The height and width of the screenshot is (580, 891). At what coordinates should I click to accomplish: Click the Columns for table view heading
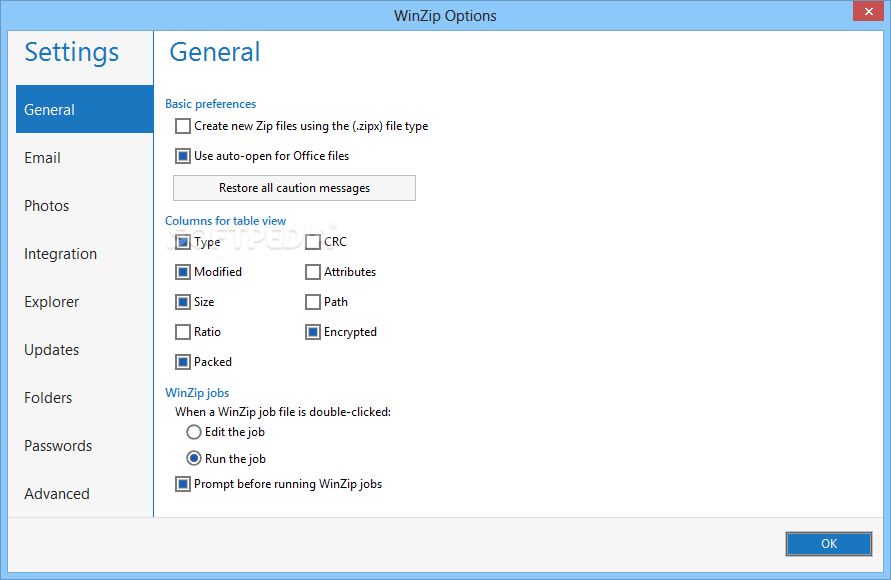click(x=226, y=221)
